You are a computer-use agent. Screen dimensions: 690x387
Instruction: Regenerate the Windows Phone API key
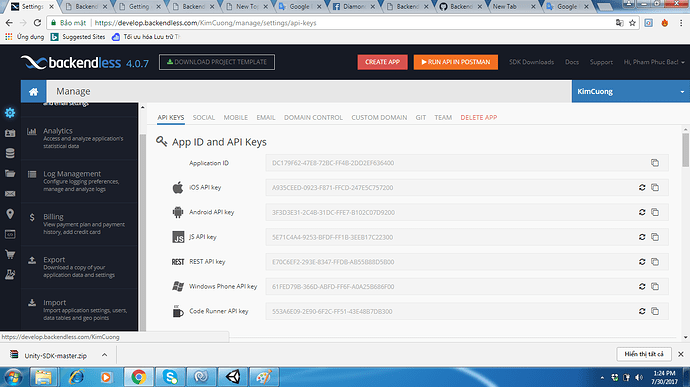click(x=642, y=286)
